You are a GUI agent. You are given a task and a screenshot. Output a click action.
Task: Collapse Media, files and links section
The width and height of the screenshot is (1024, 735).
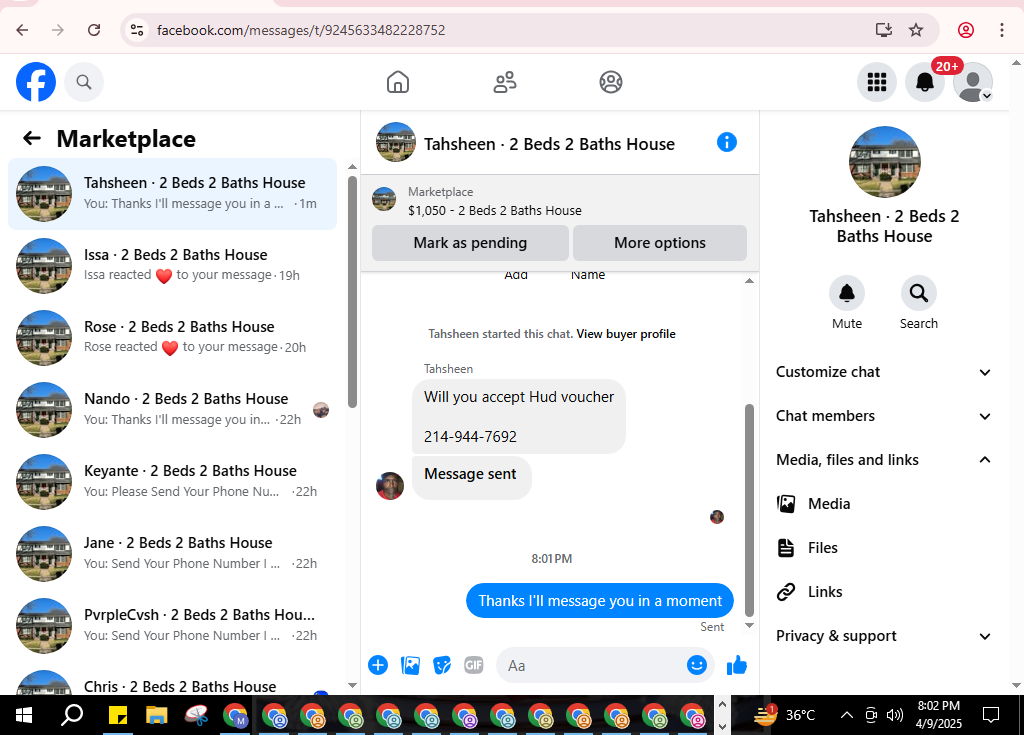point(884,460)
